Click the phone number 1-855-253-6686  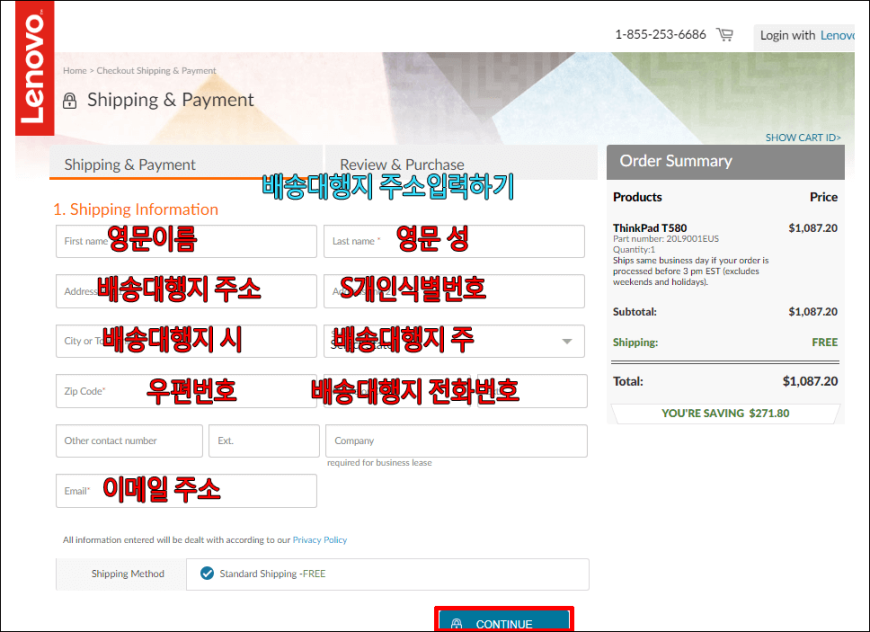click(x=660, y=35)
